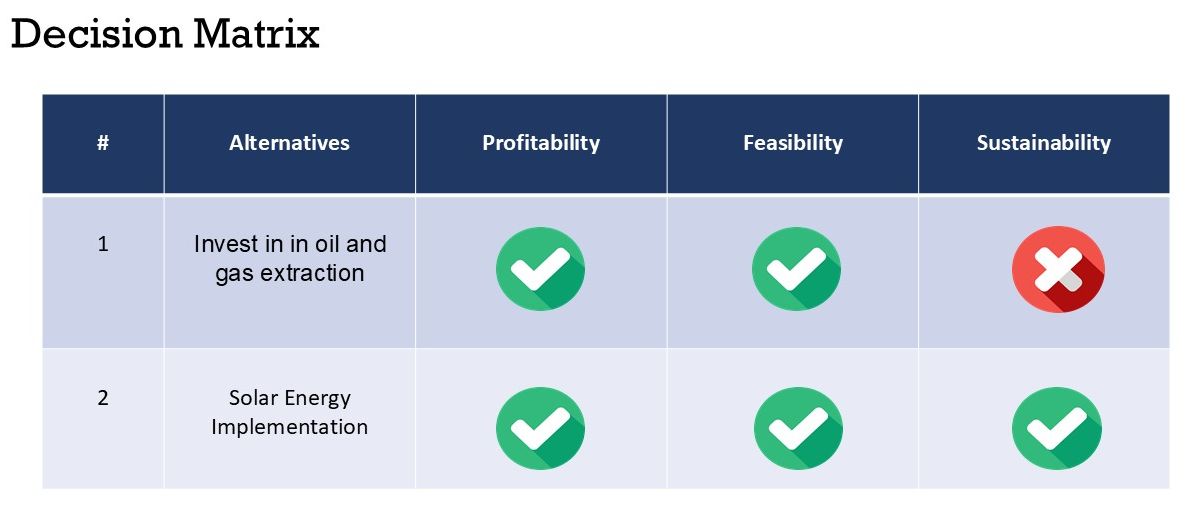Click the Profitability column header
The image size is (1189, 522).
pos(541,143)
